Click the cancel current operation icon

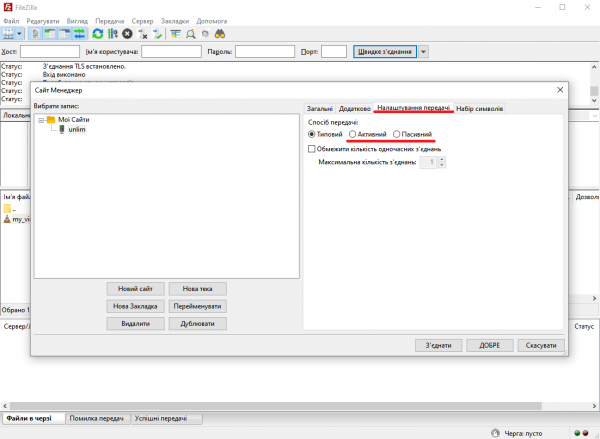(x=128, y=33)
